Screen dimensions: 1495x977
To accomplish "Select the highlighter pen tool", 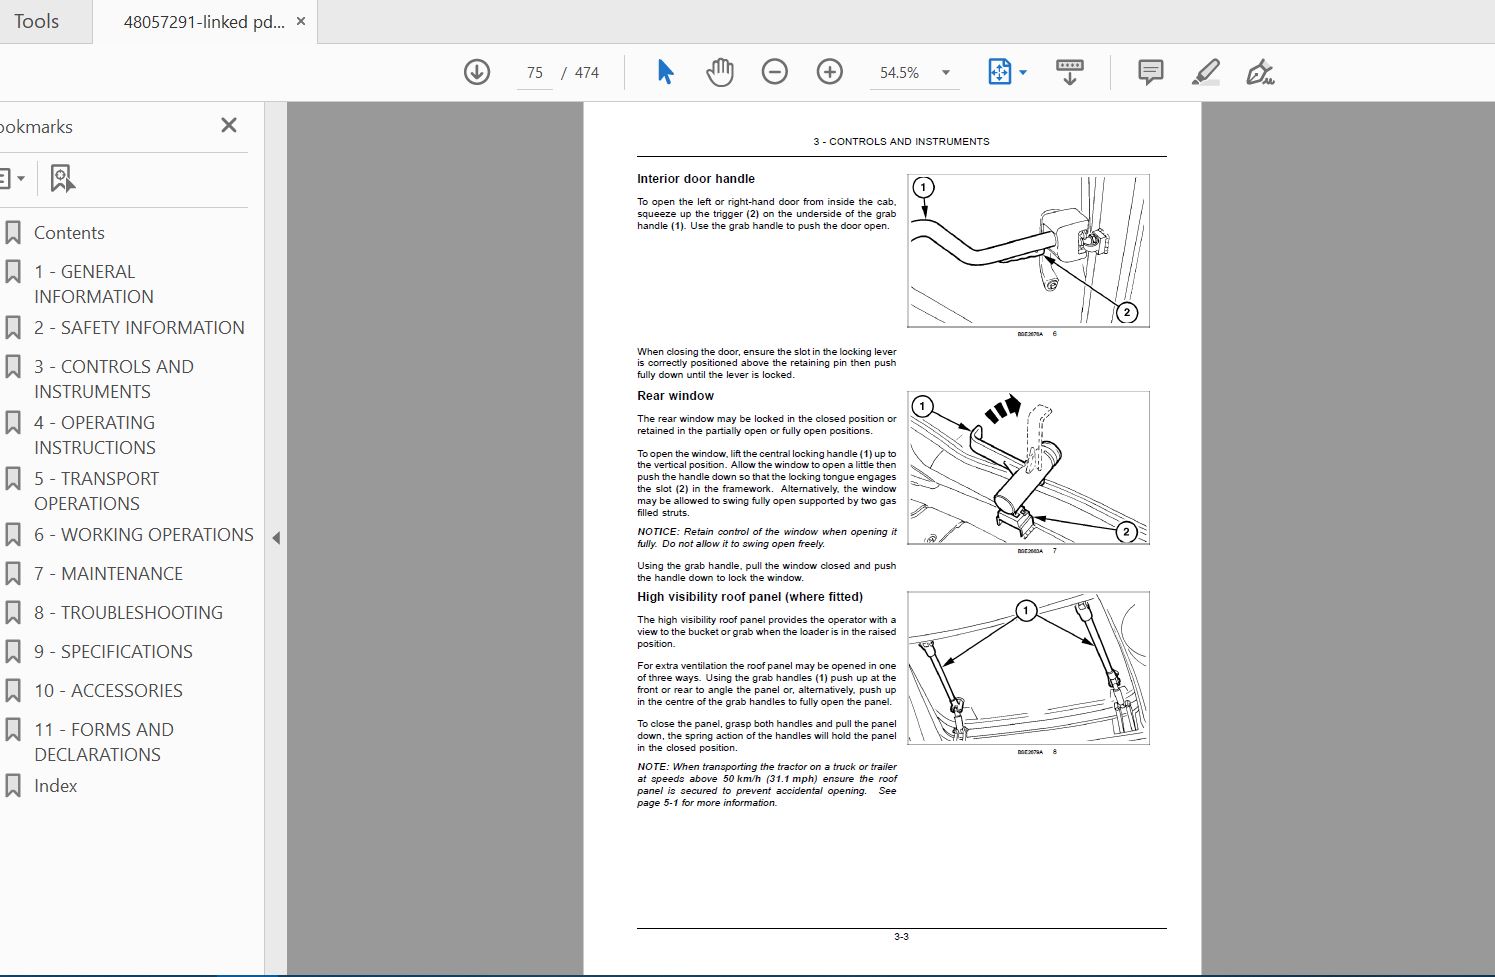I will pos(1206,72).
